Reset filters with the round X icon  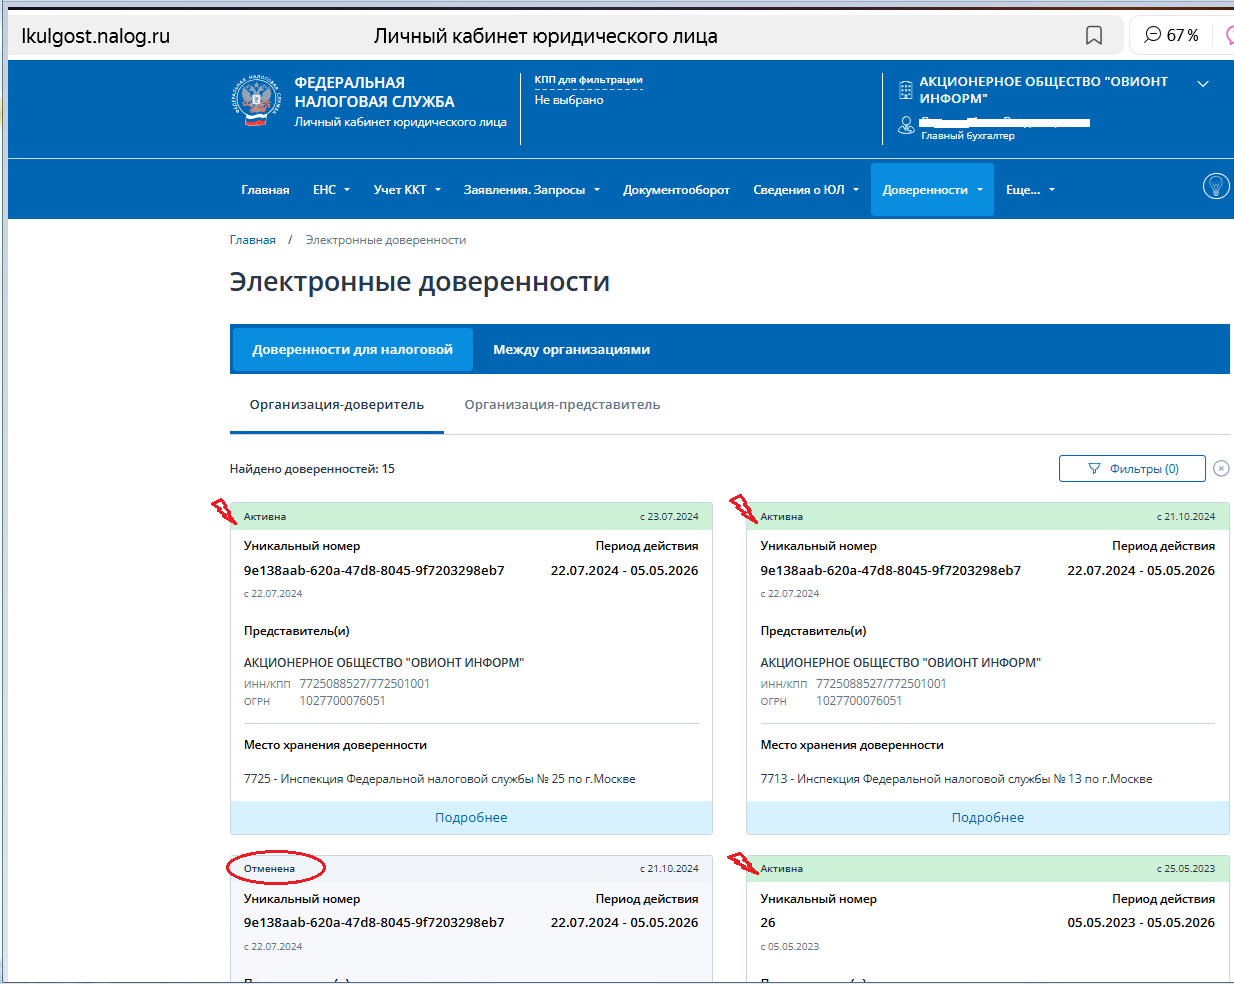tap(1221, 468)
